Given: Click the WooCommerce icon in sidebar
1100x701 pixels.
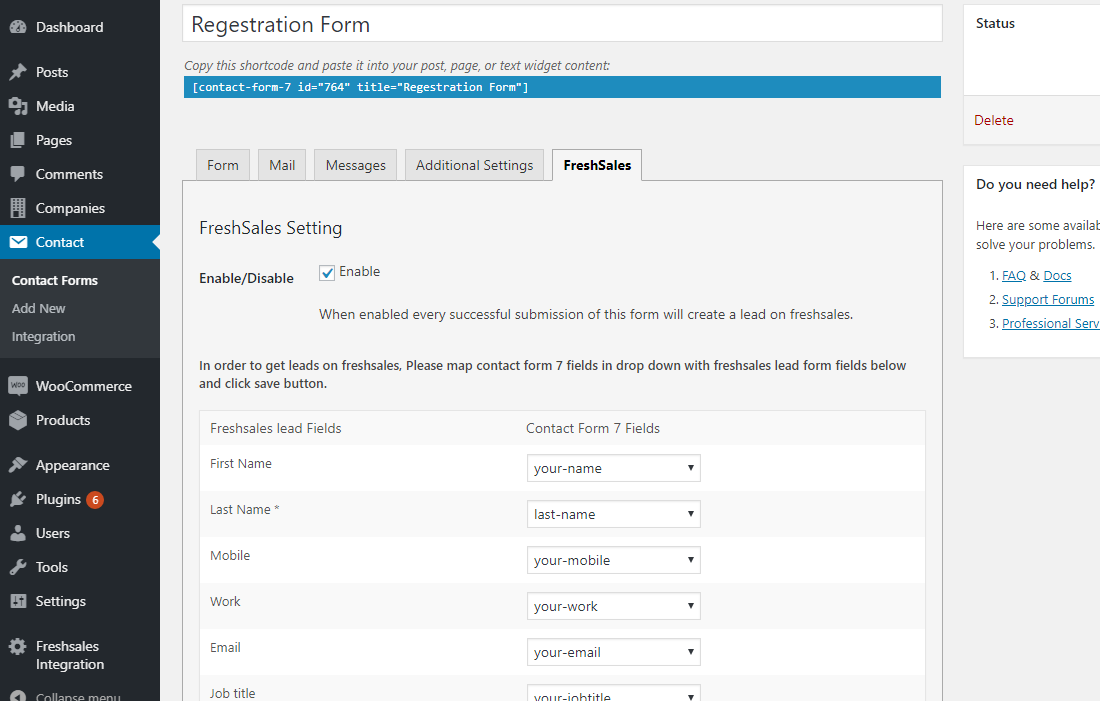Looking at the screenshot, I should click(x=18, y=386).
